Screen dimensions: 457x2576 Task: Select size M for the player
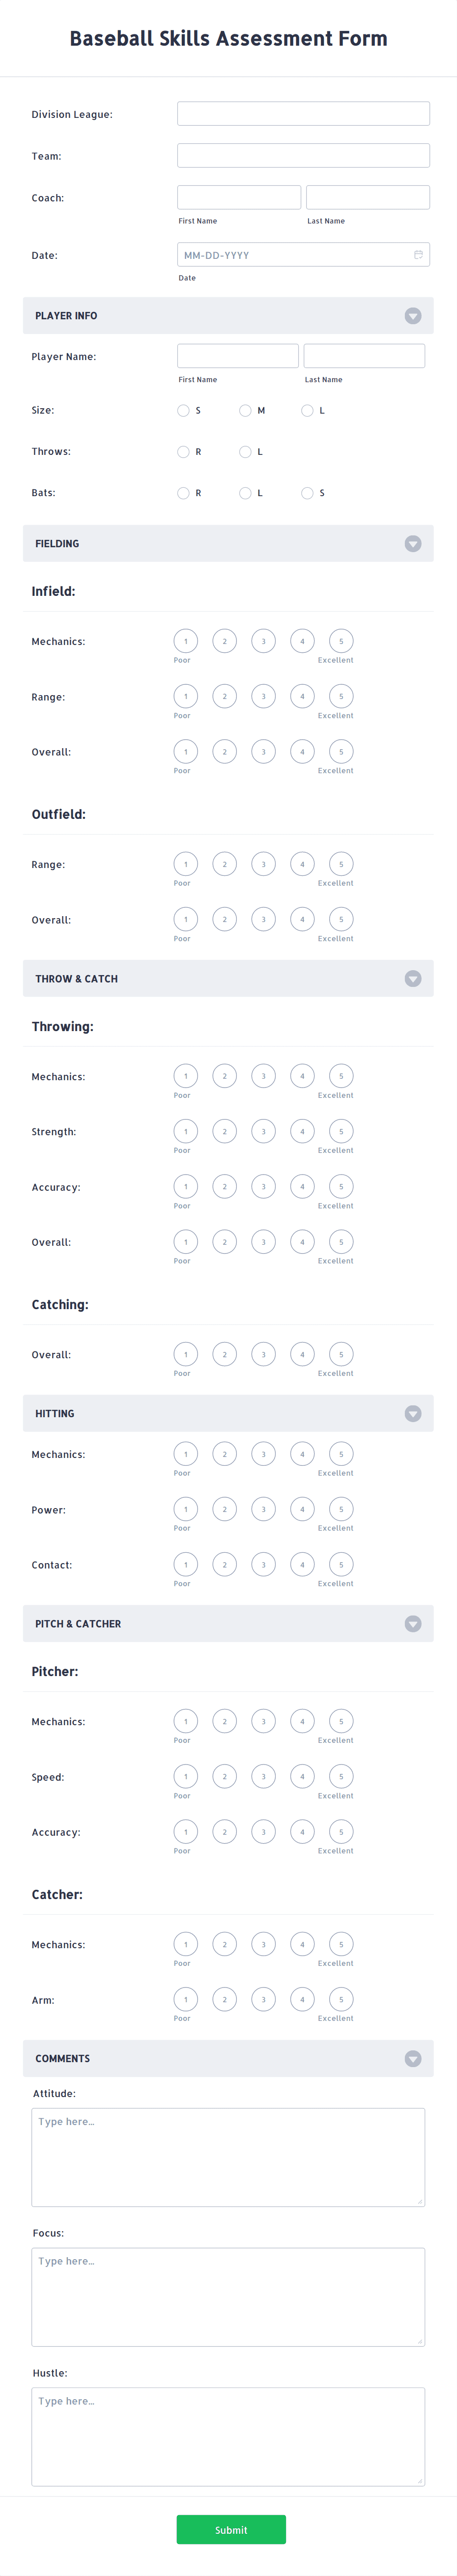tap(245, 410)
